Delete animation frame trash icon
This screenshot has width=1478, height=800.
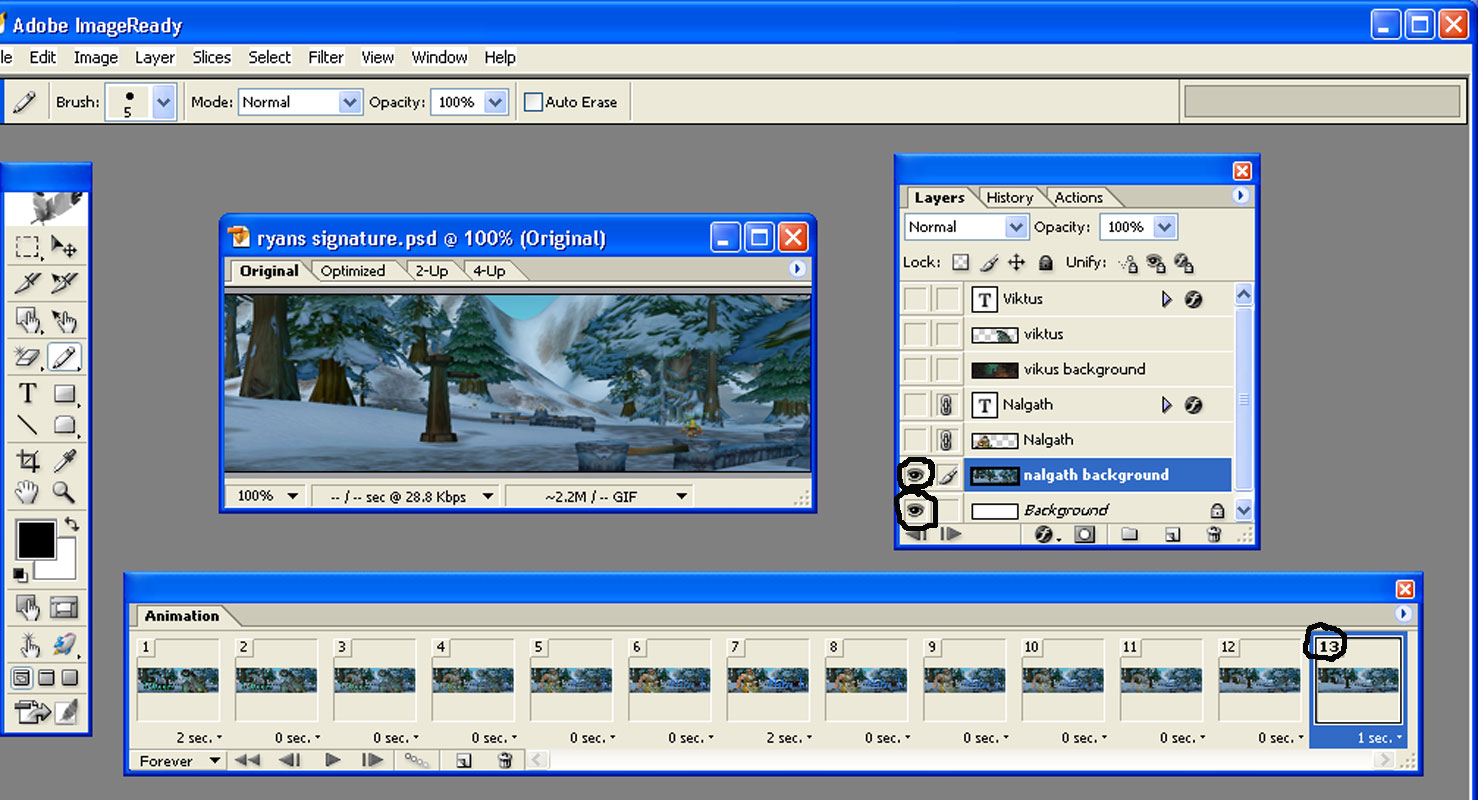[x=506, y=761]
